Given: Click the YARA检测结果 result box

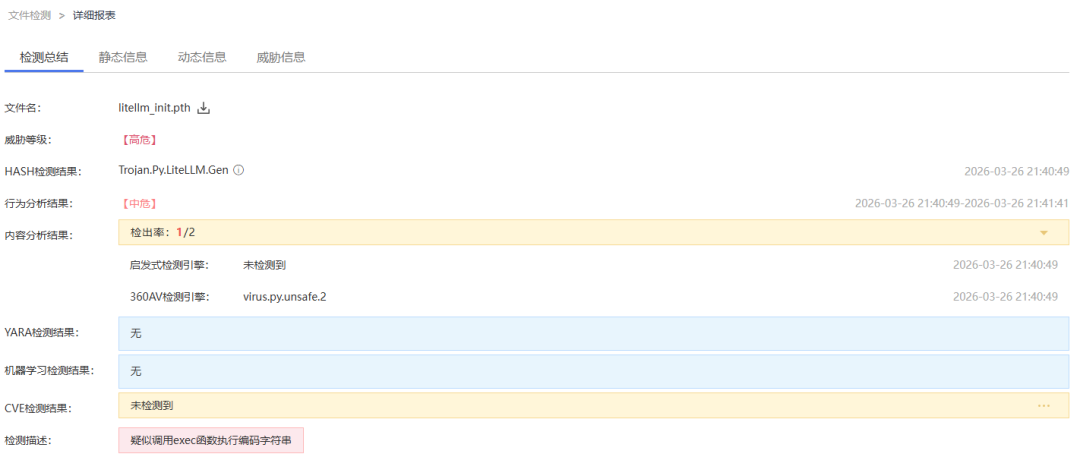Looking at the screenshot, I should coord(593,333).
